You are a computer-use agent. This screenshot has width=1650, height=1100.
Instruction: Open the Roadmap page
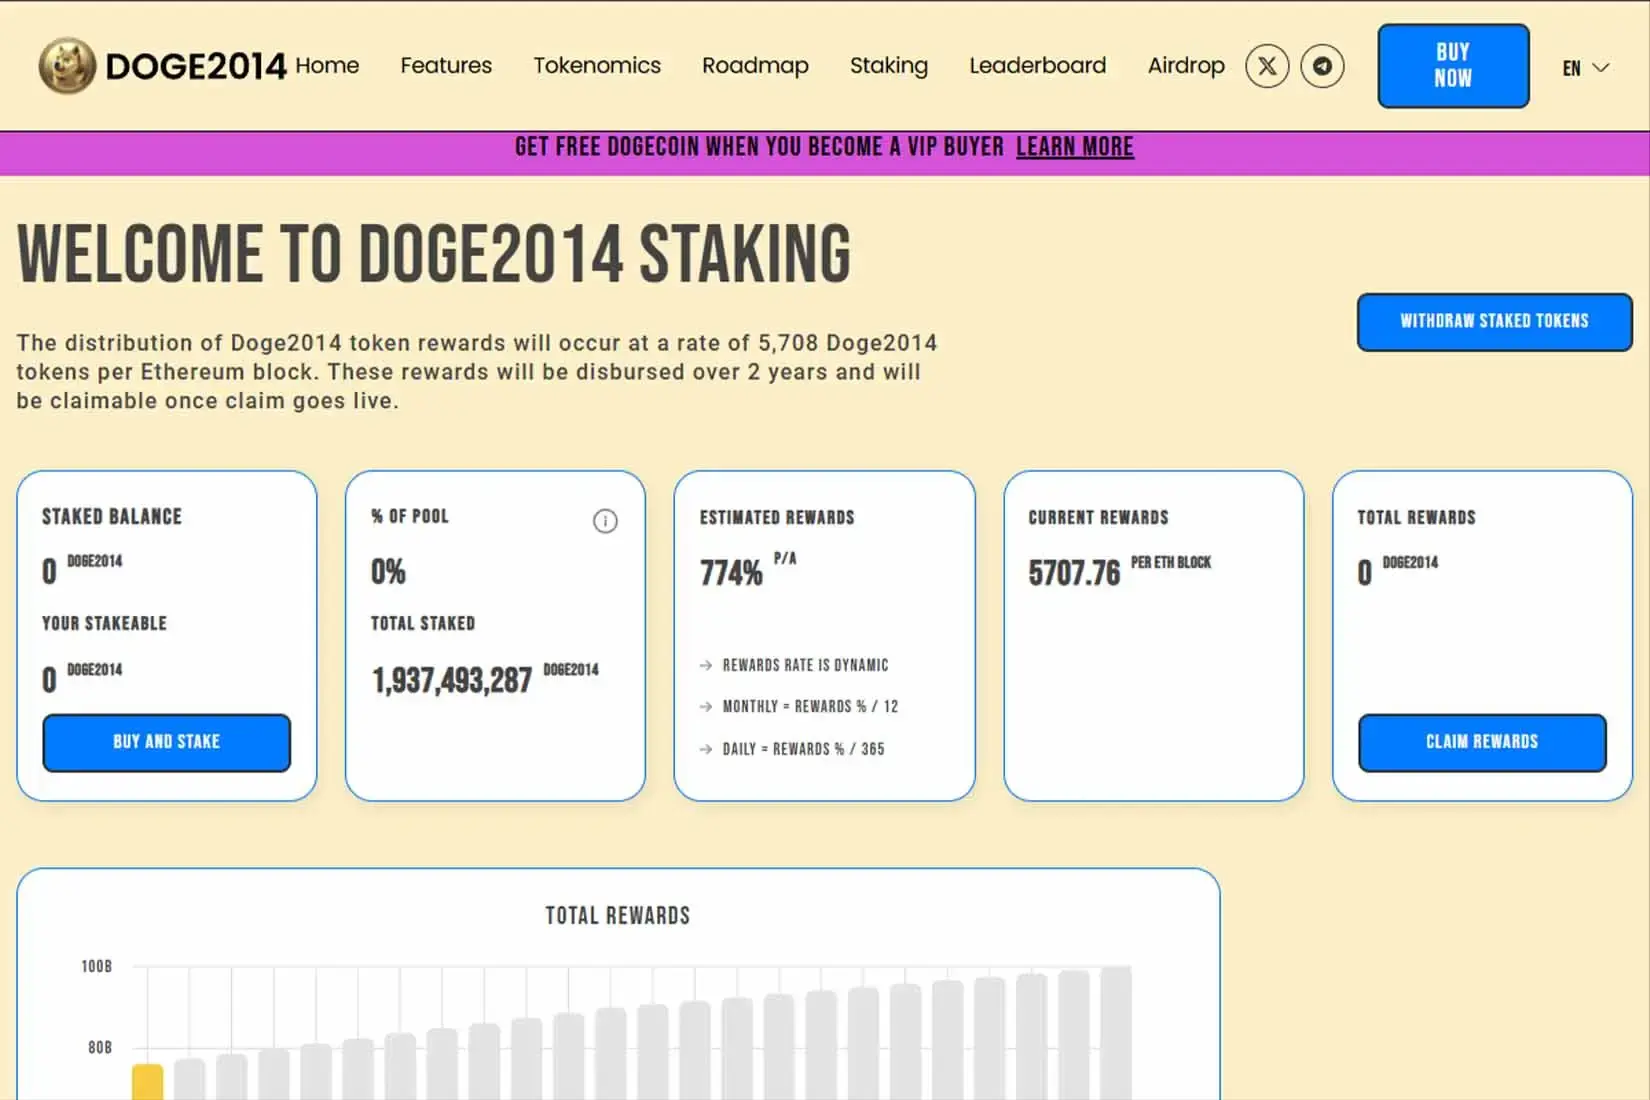point(755,66)
